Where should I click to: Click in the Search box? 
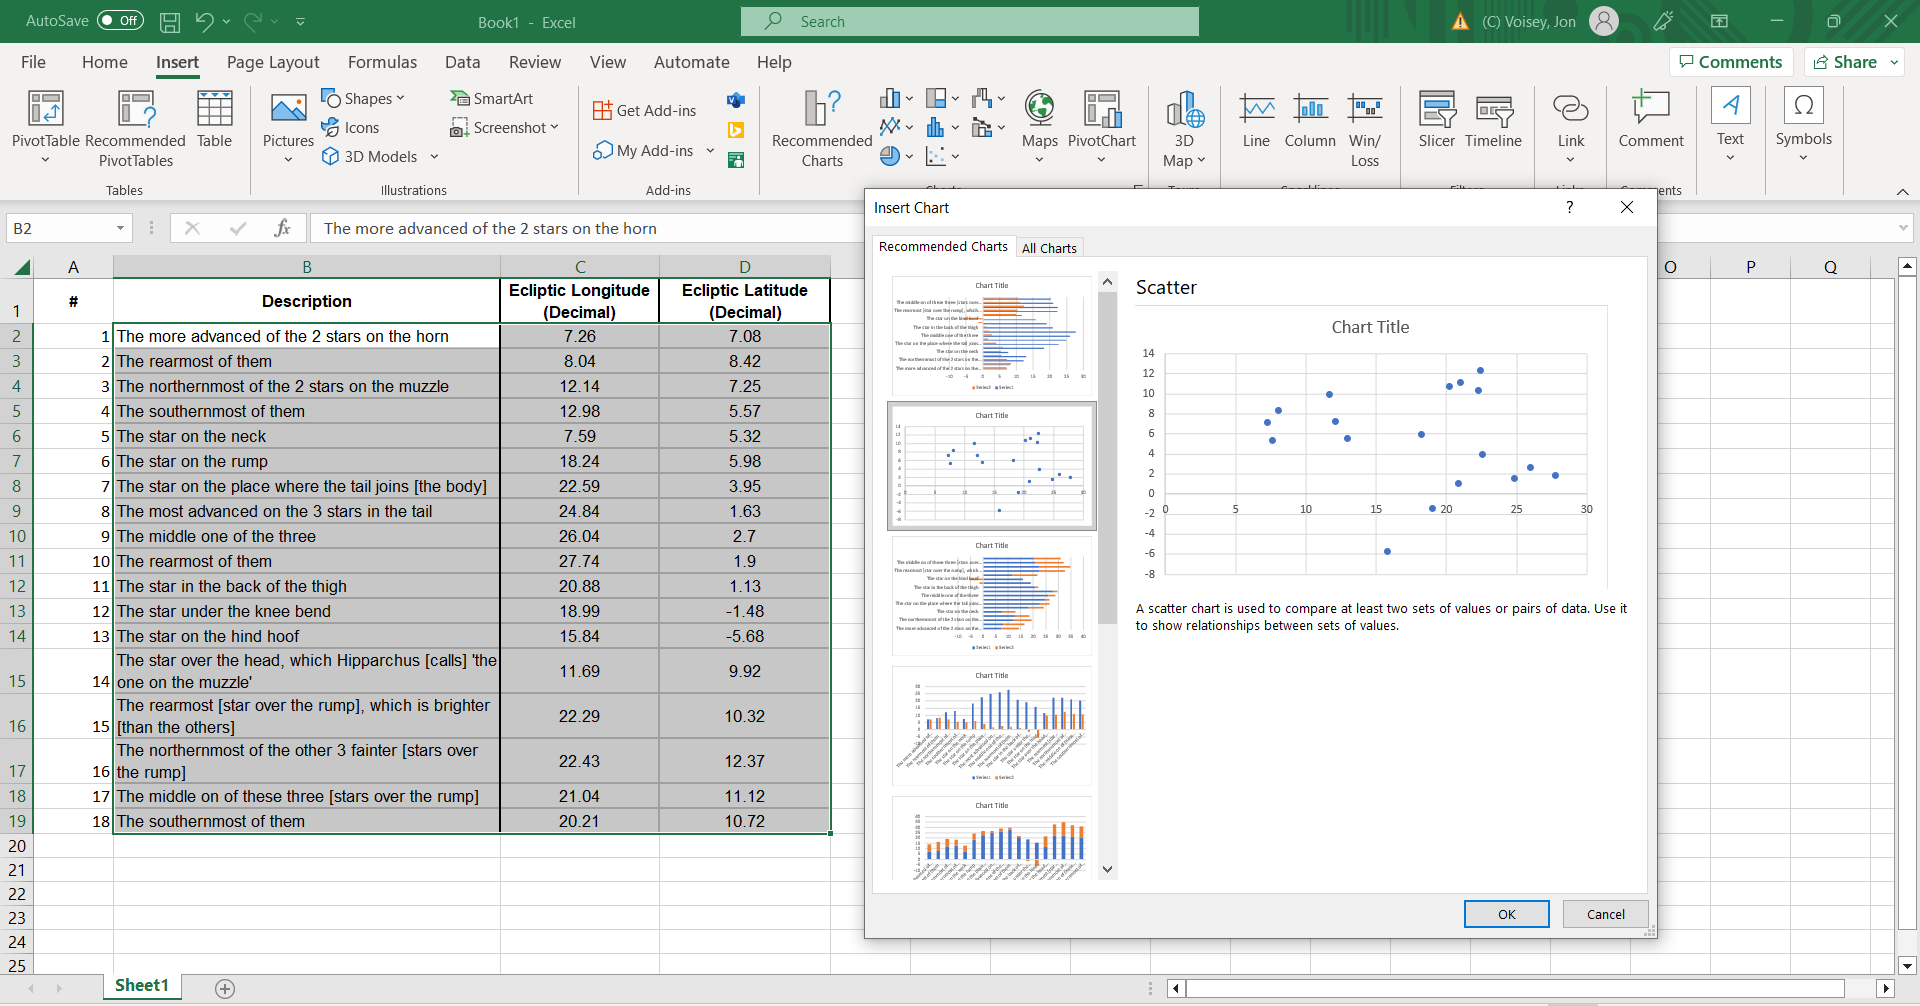point(970,21)
